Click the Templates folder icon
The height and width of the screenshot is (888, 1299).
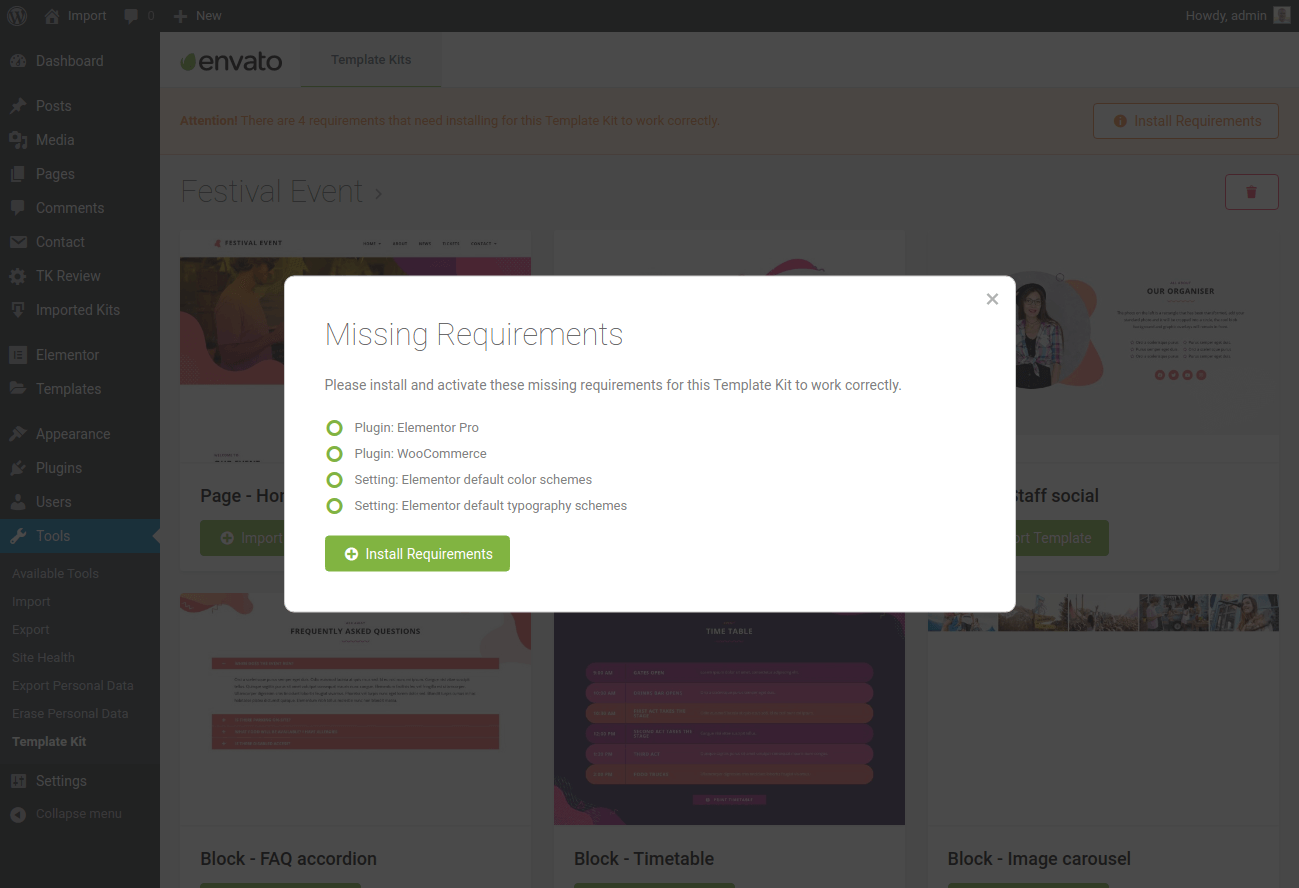(18, 389)
